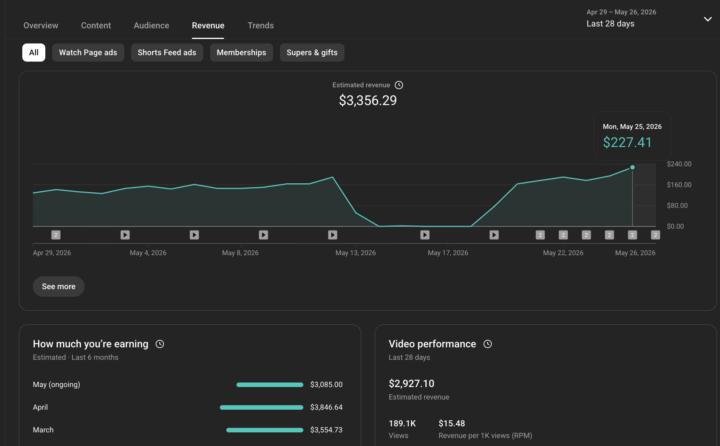Click the clock icon beside Estimated revenue
The image size is (720, 446).
click(x=399, y=85)
